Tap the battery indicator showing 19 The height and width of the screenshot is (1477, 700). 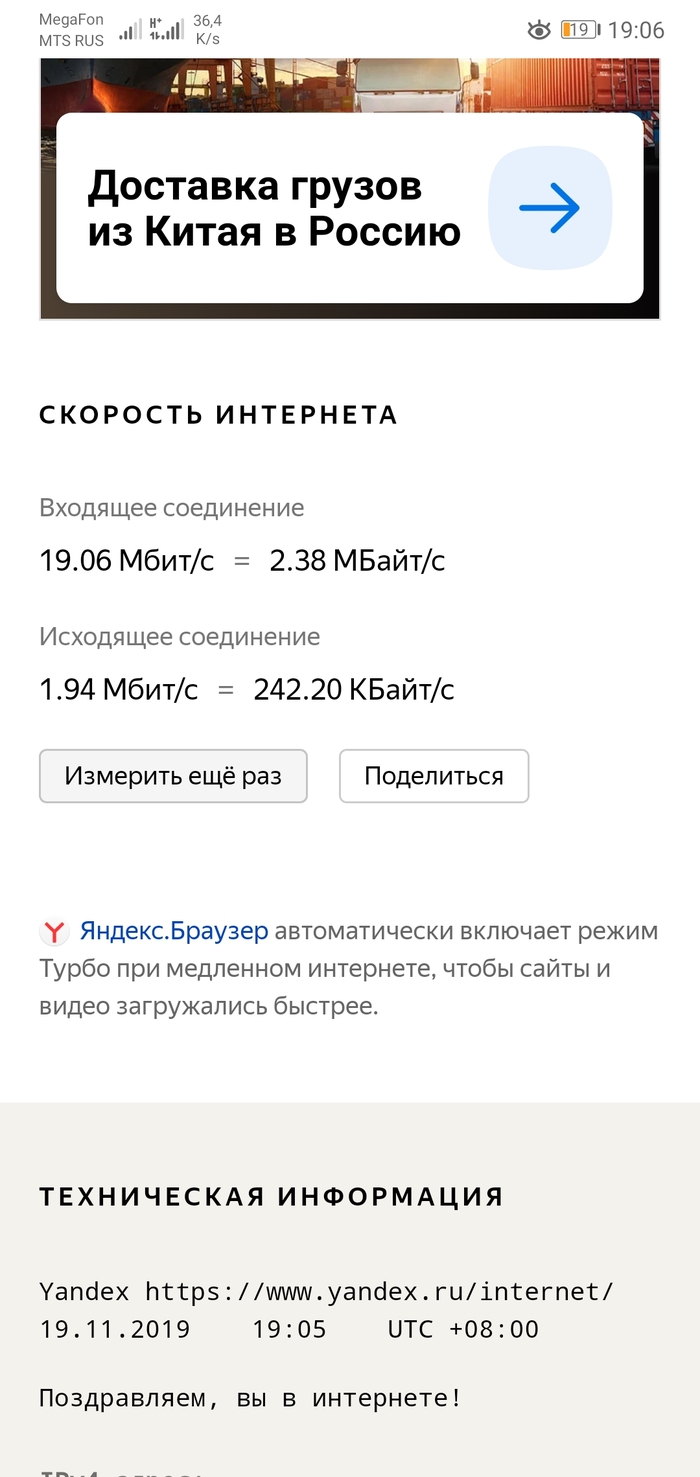580,30
